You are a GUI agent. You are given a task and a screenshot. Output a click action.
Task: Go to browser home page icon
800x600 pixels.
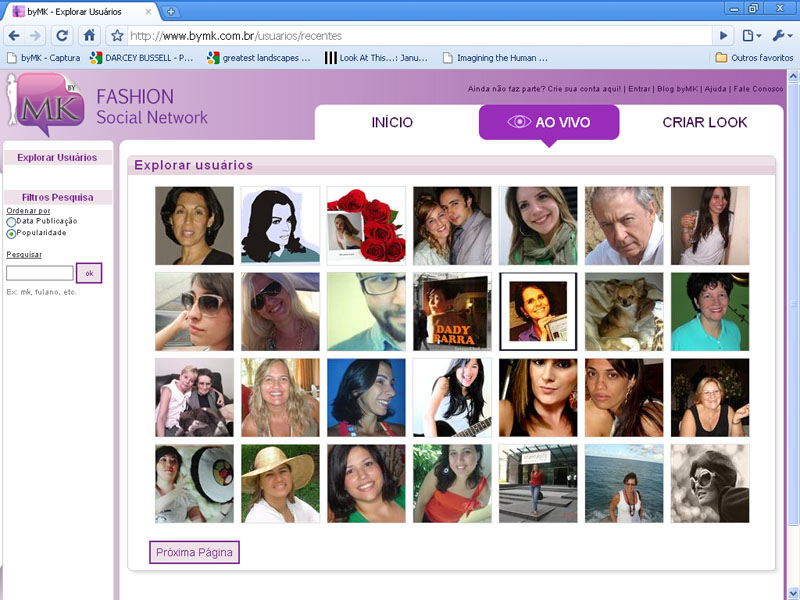[x=90, y=35]
